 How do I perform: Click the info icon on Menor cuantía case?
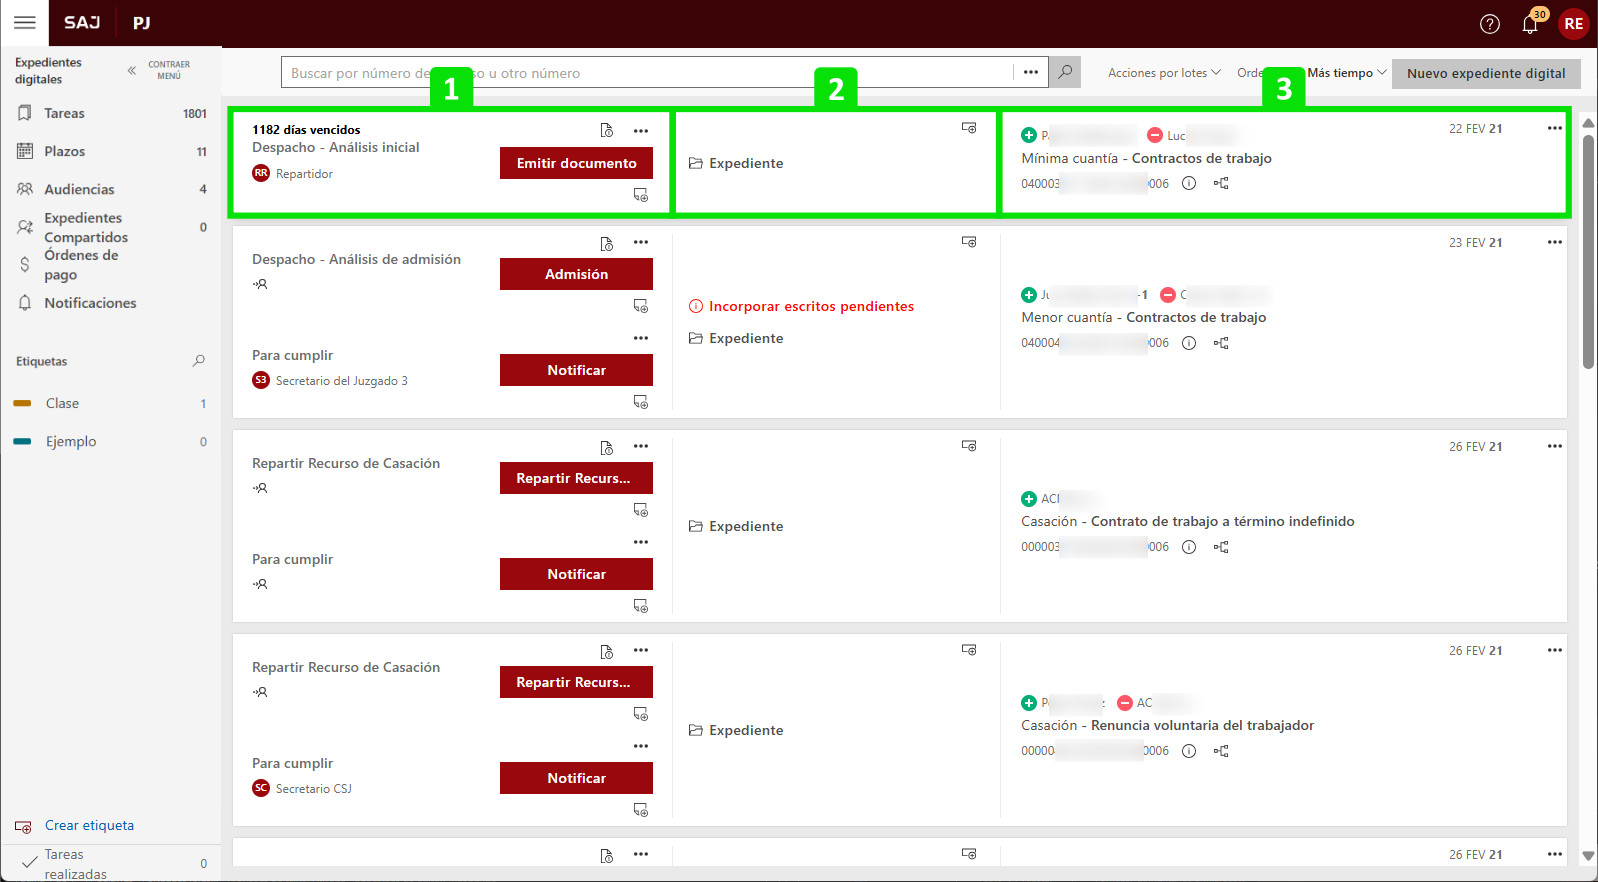[1188, 343]
